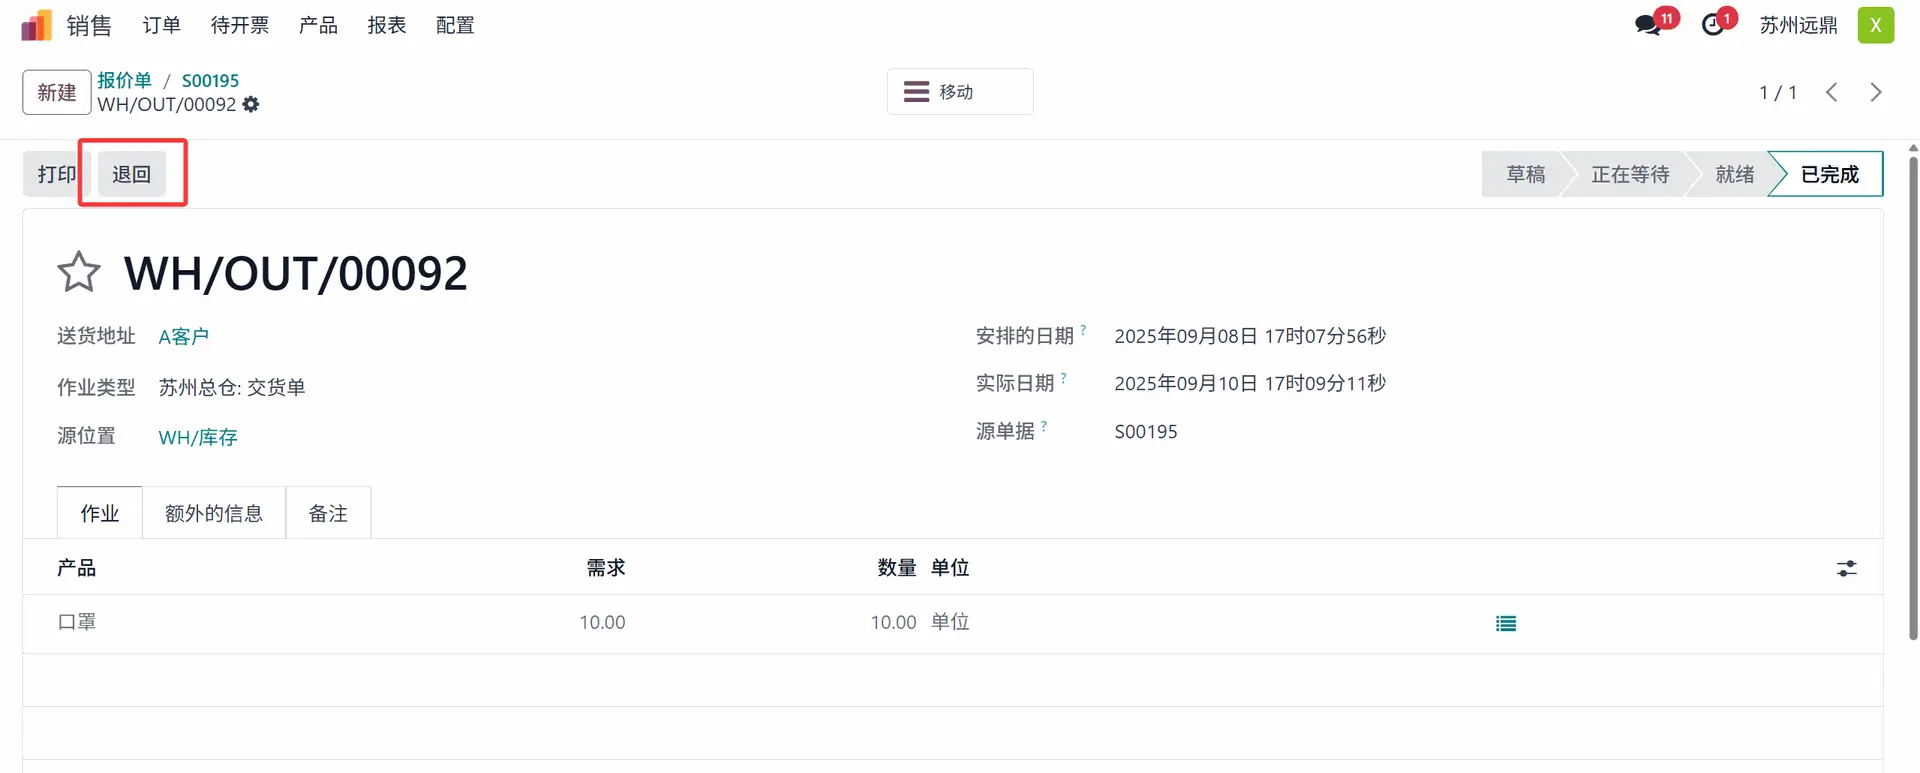Screen dimensions: 1920x773
Task: Click the 1 / 1 pager counter
Action: (1778, 92)
